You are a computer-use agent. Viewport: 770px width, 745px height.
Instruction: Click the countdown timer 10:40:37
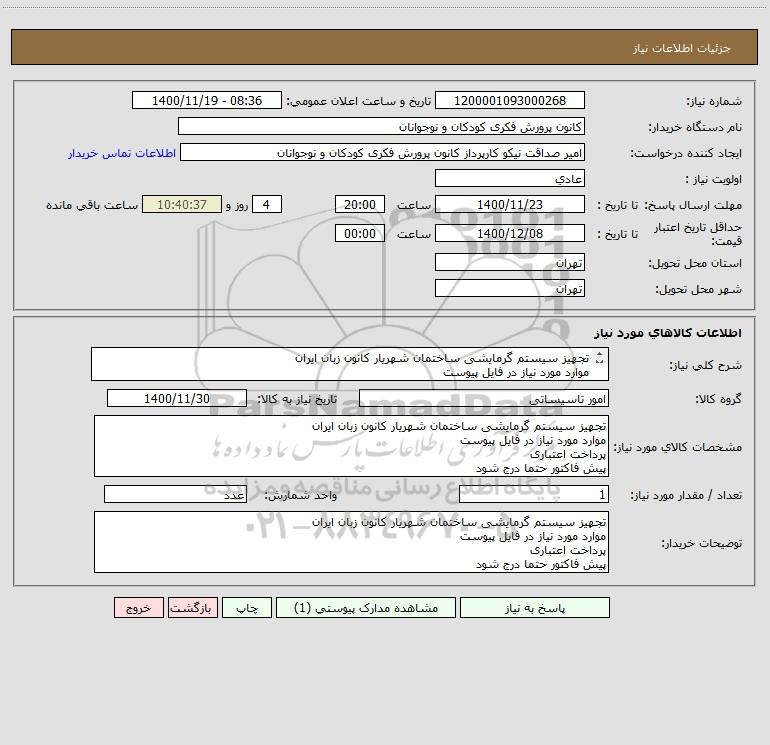point(182,204)
